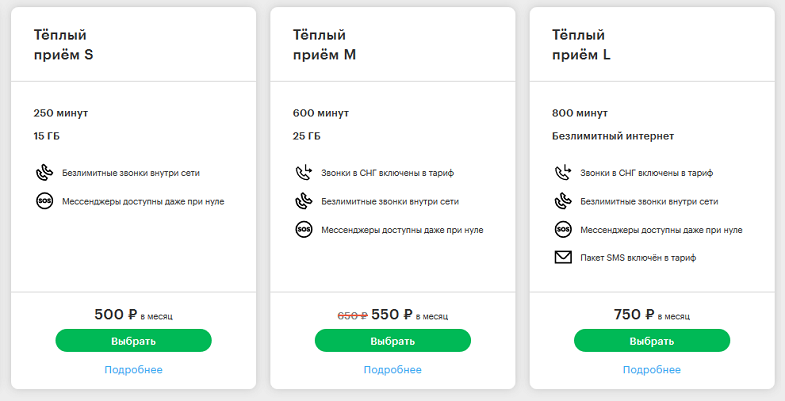Click the unlimited calls phone icon in the L plan

(x=563, y=201)
